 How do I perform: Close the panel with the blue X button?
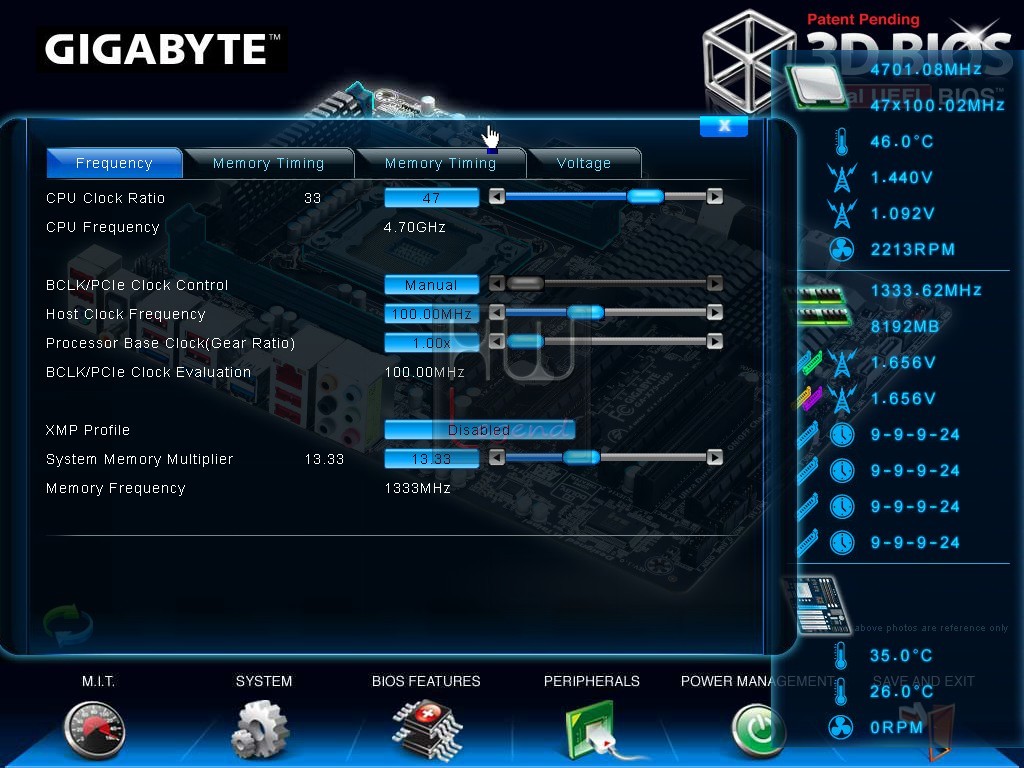coord(724,126)
